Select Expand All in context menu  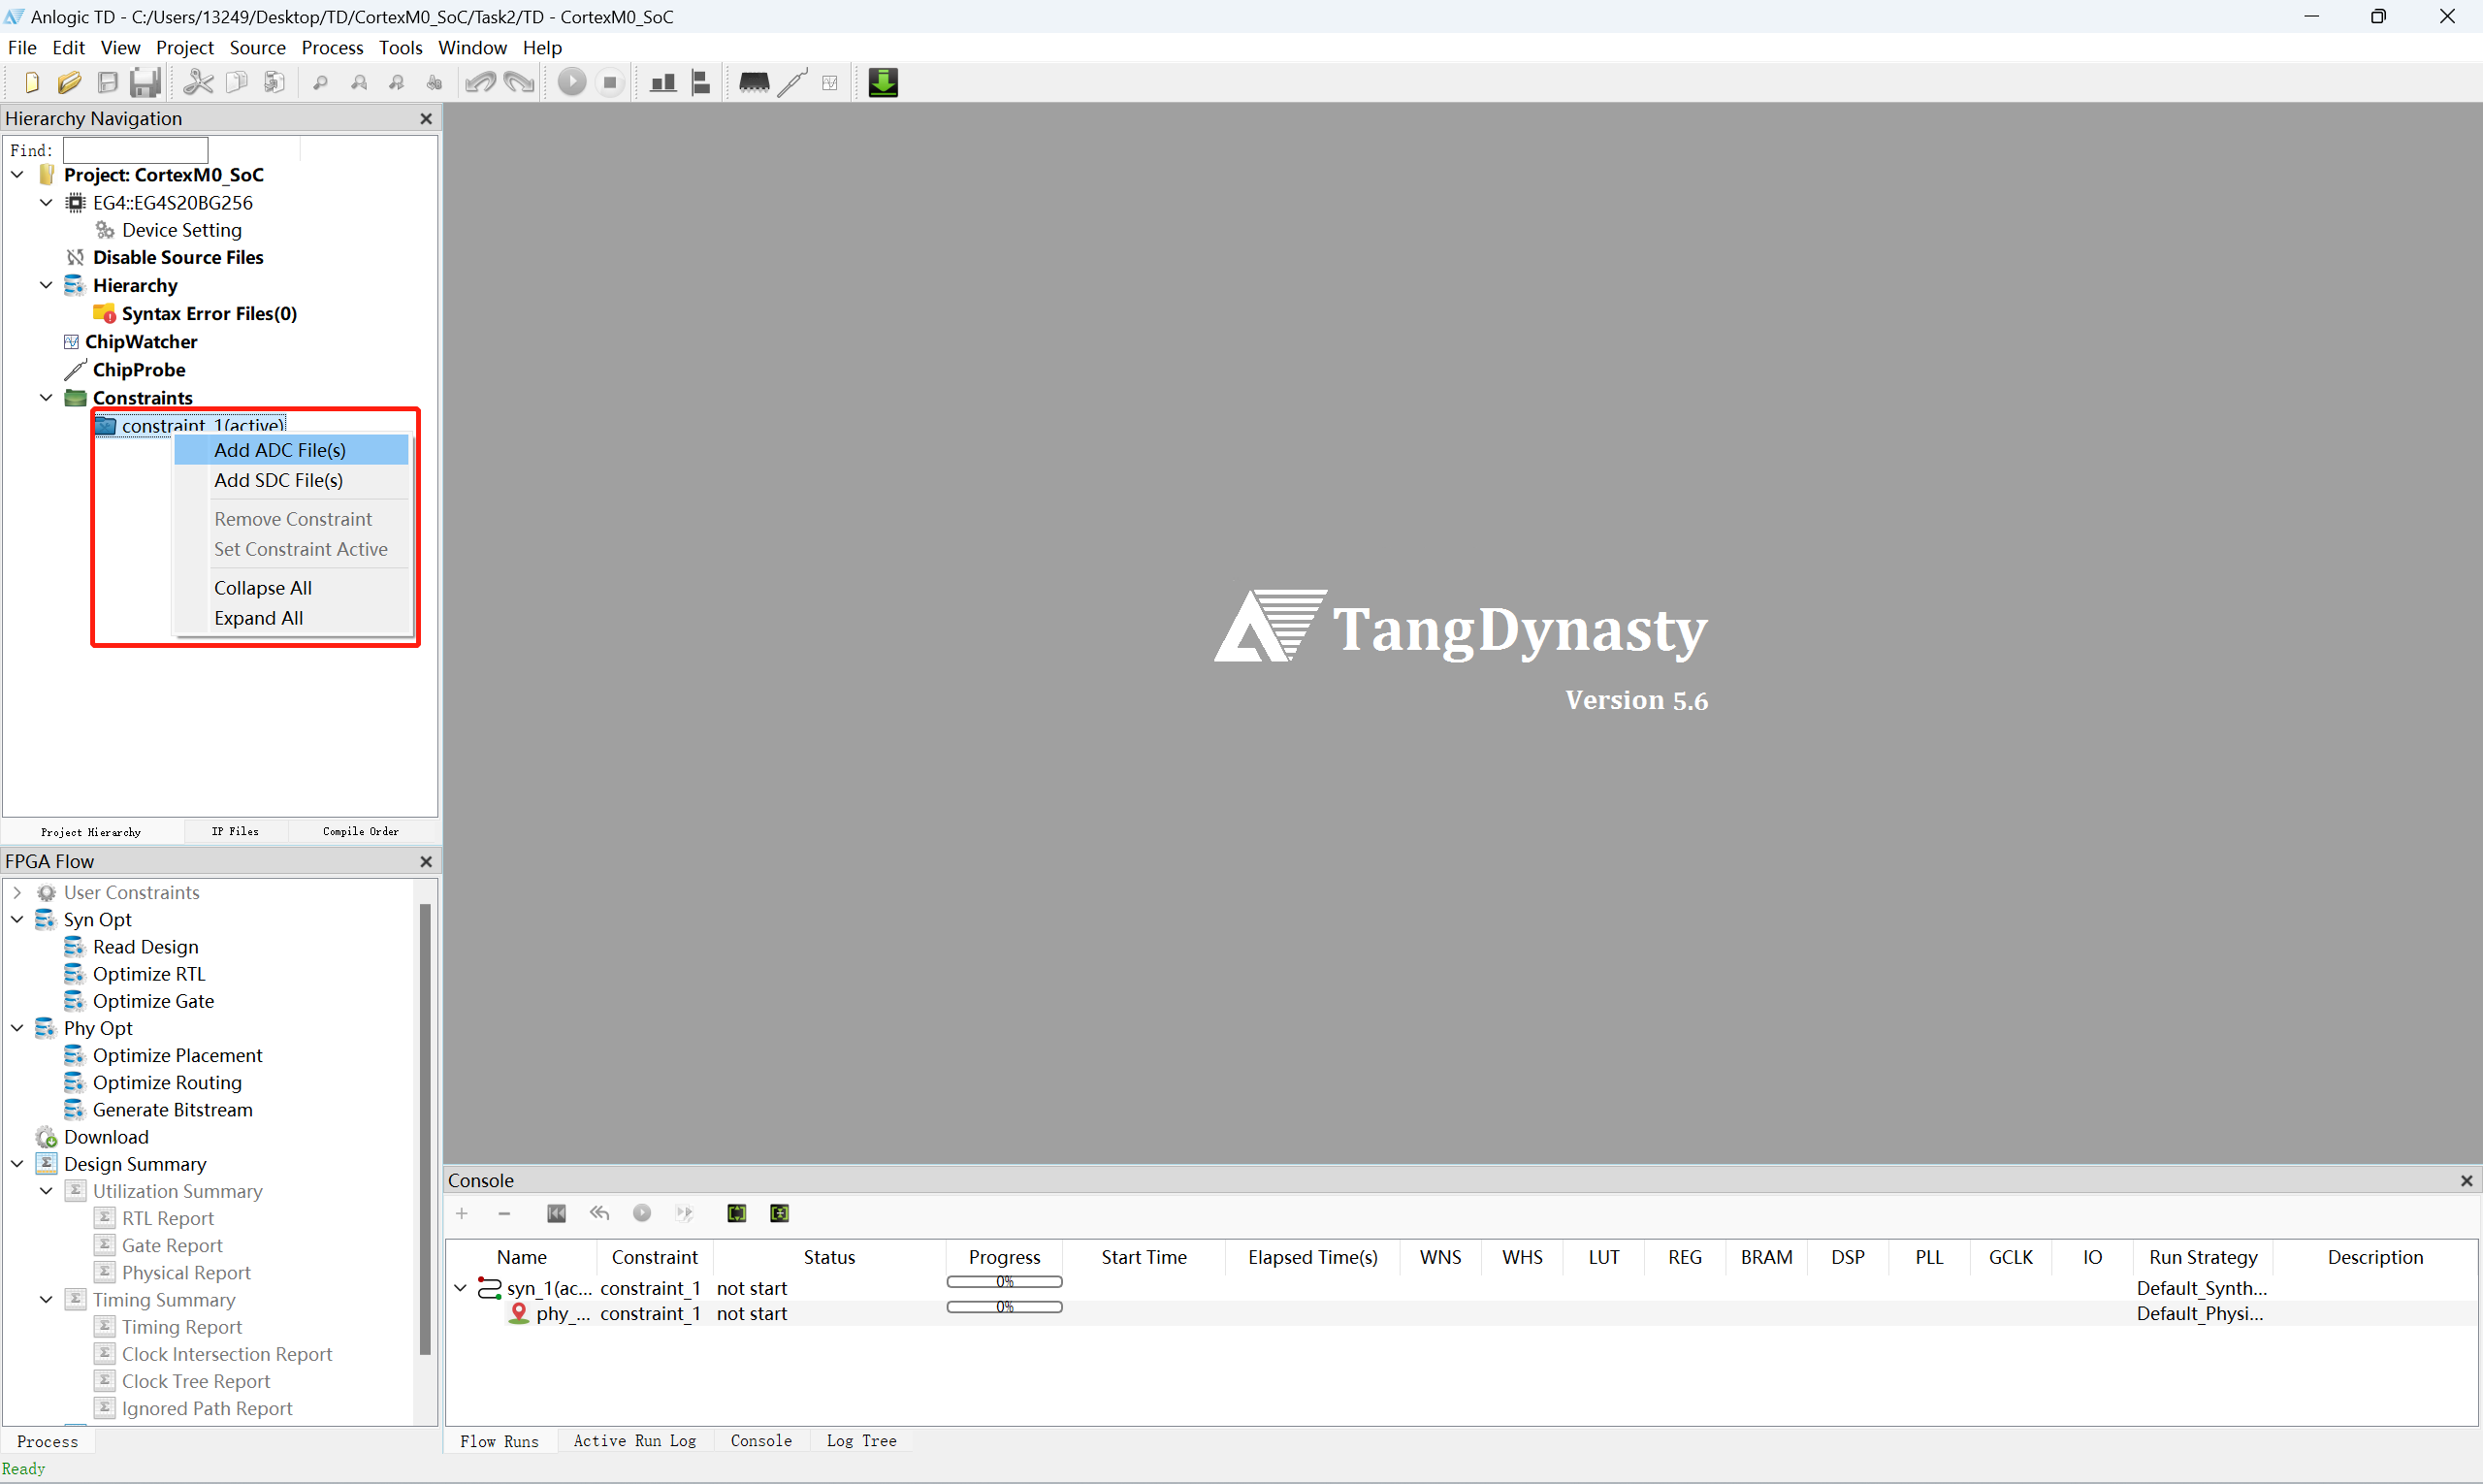pos(258,618)
